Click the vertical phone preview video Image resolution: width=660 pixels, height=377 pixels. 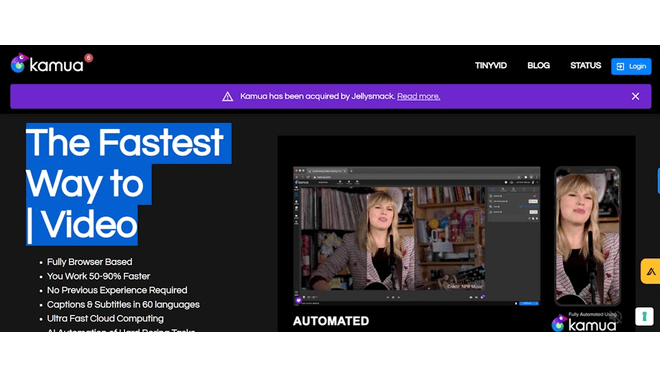[x=587, y=236]
